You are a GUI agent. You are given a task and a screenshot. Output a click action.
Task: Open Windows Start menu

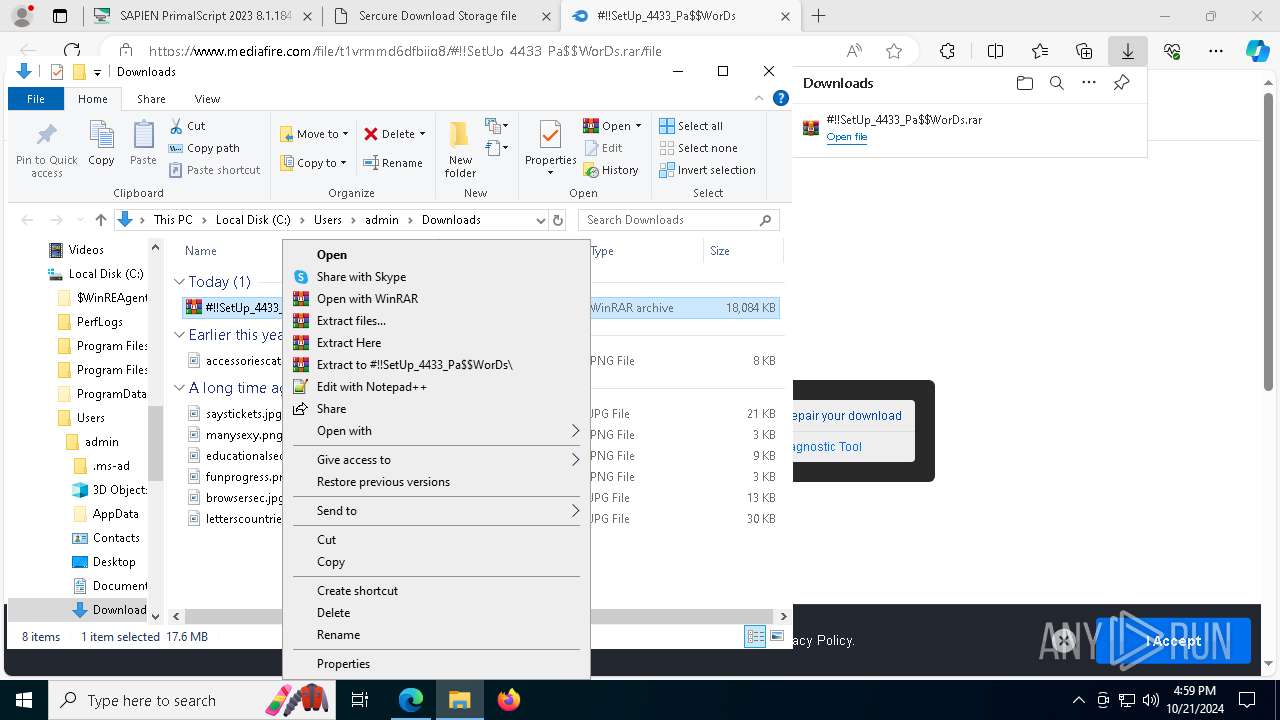pos(23,700)
